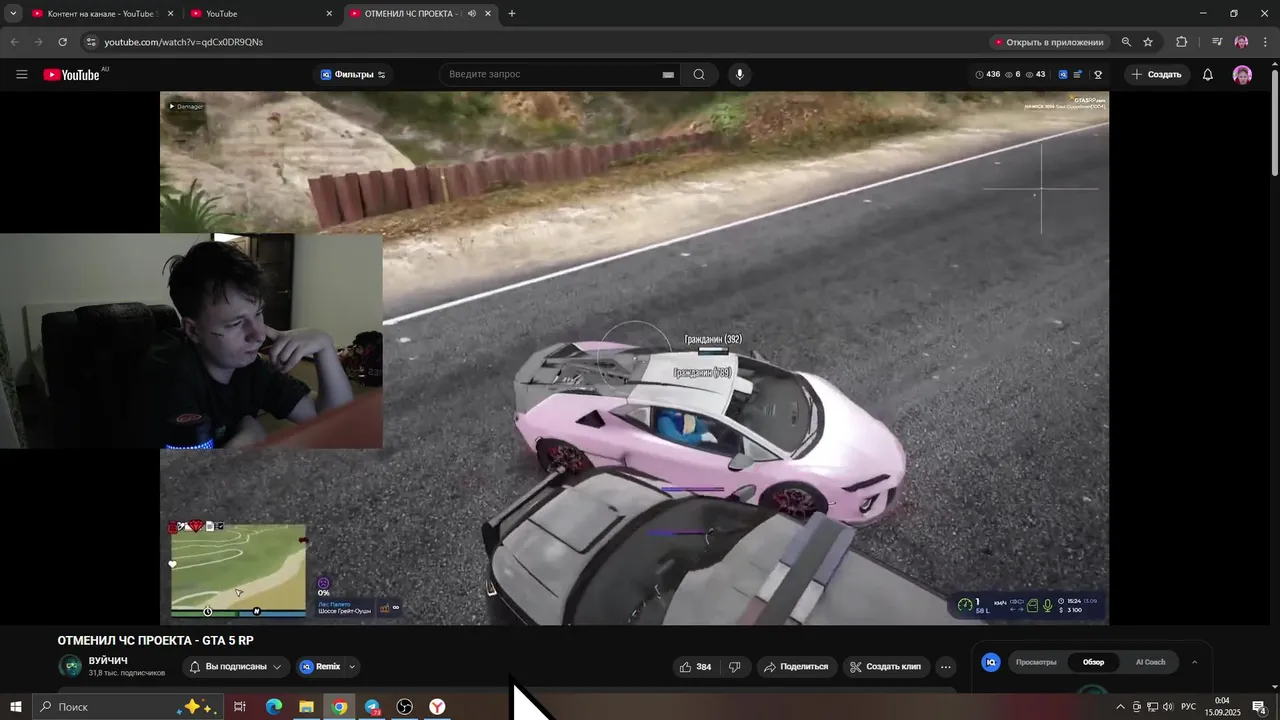Open the ВУЙЧИЧ channel name link

108,661
